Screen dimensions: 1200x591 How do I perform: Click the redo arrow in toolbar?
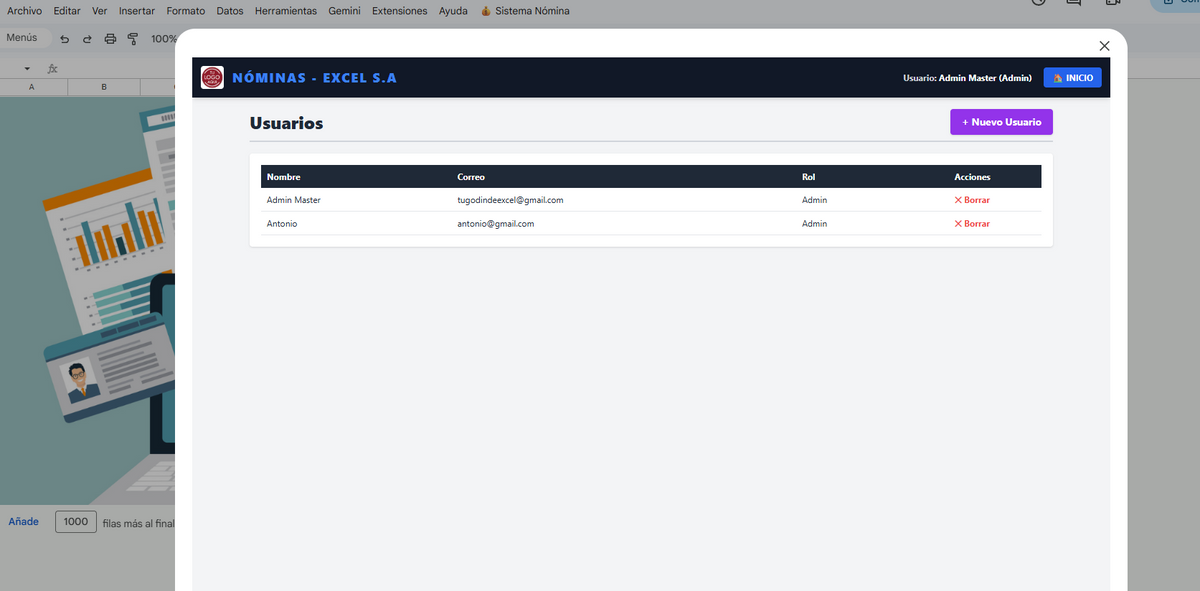click(87, 39)
